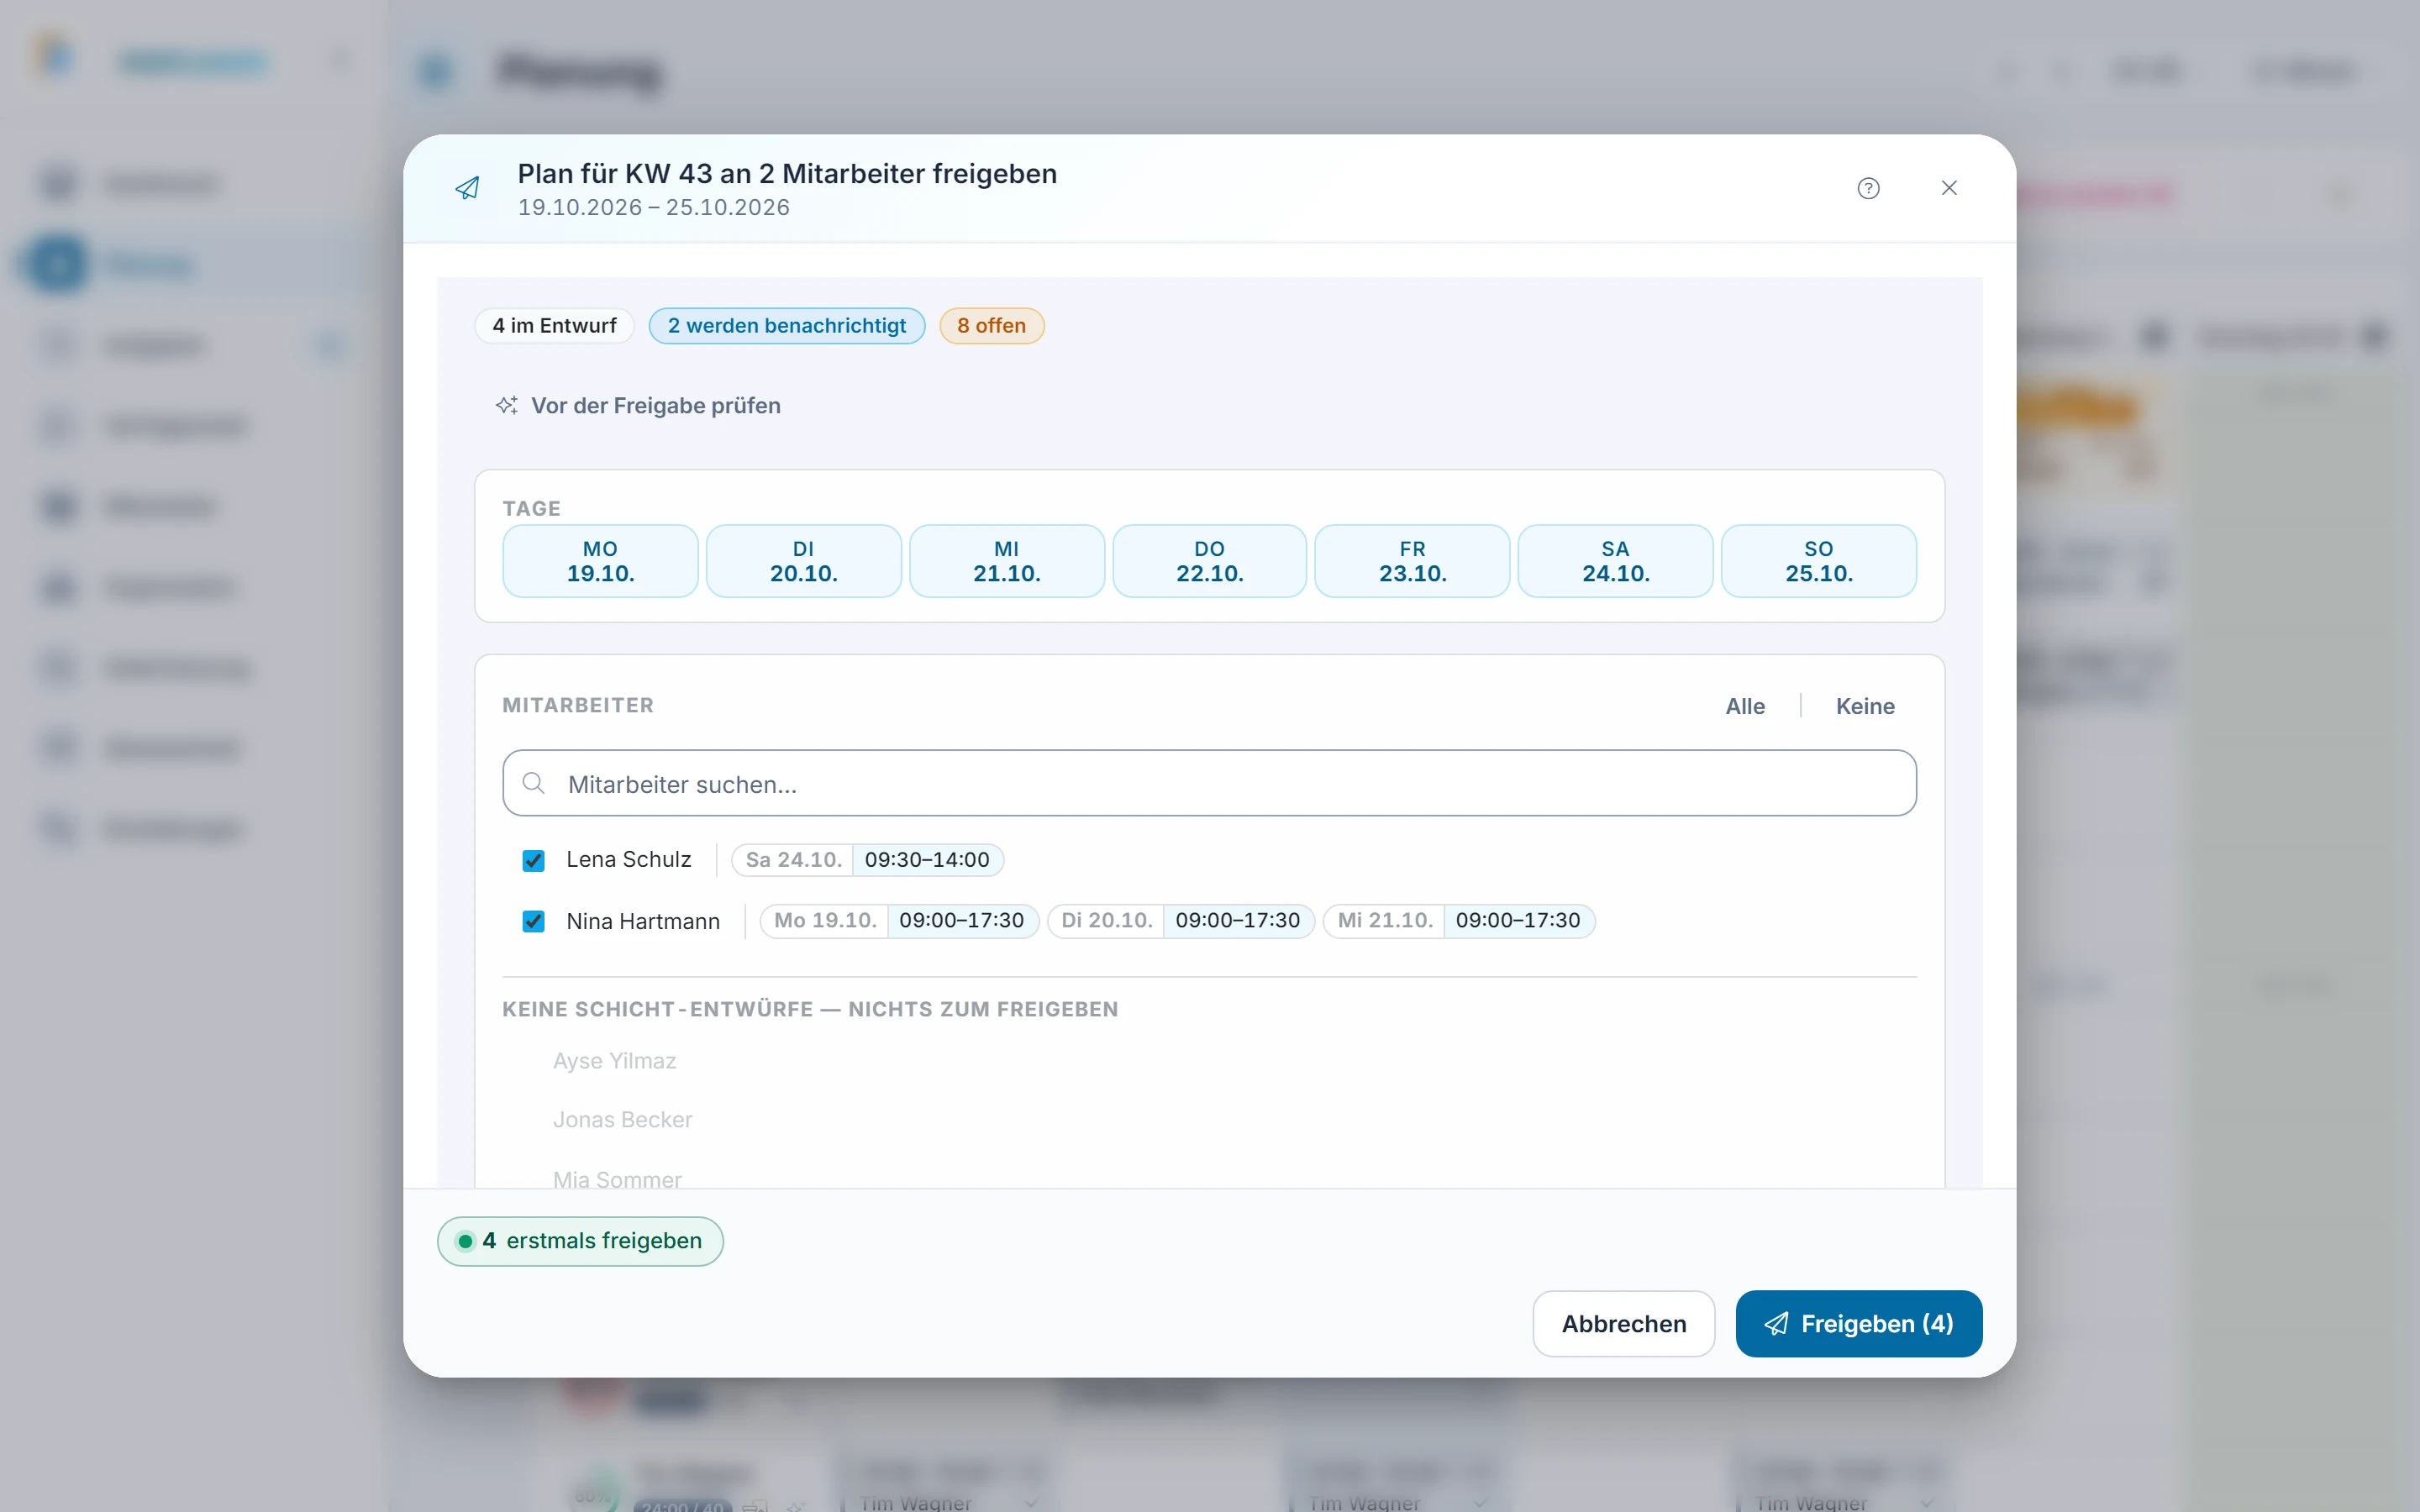Screen dimensions: 2420x1512
Task: Open the help question-mark icon
Action: [1868, 188]
